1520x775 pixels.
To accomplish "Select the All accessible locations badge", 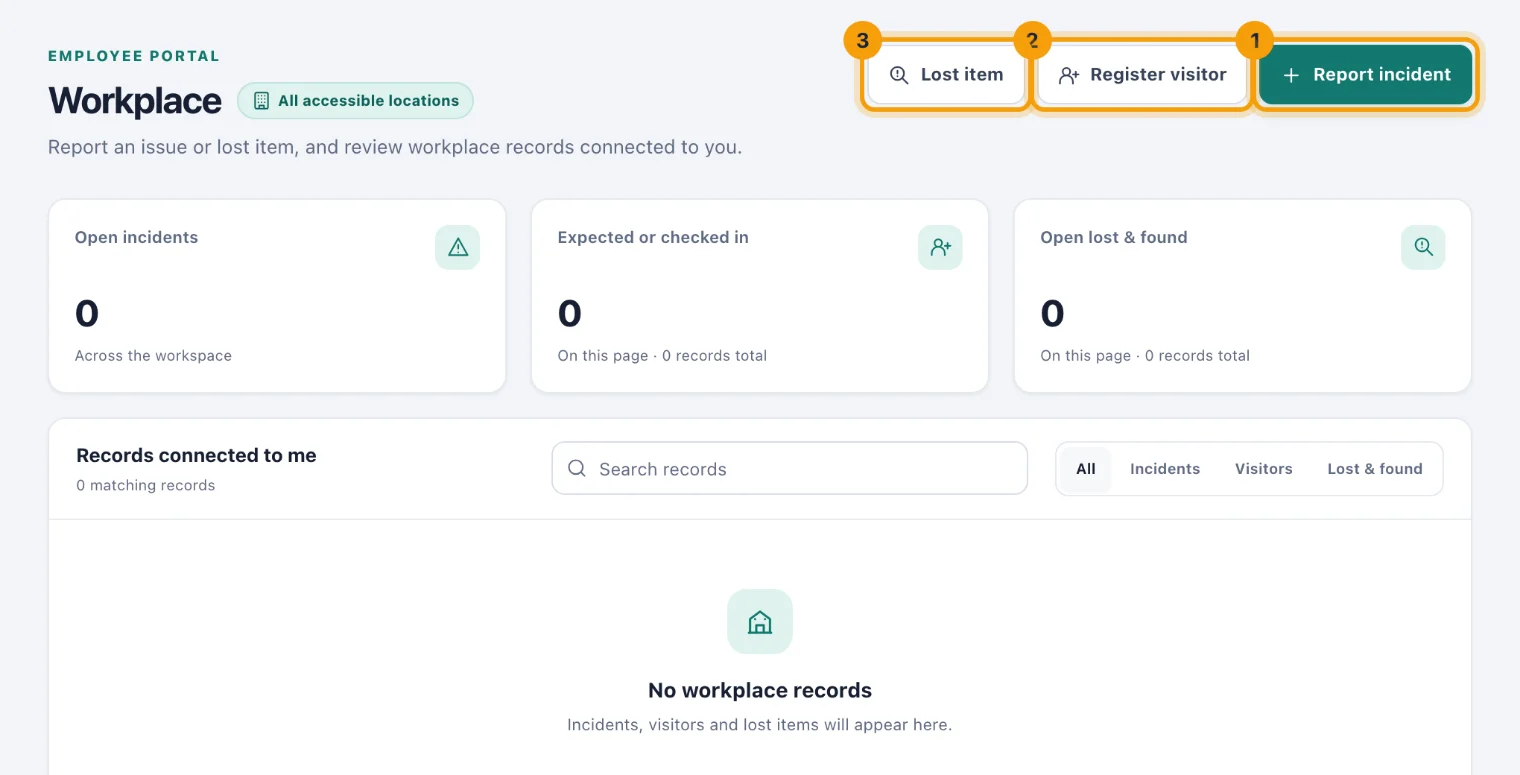I will (x=355, y=101).
